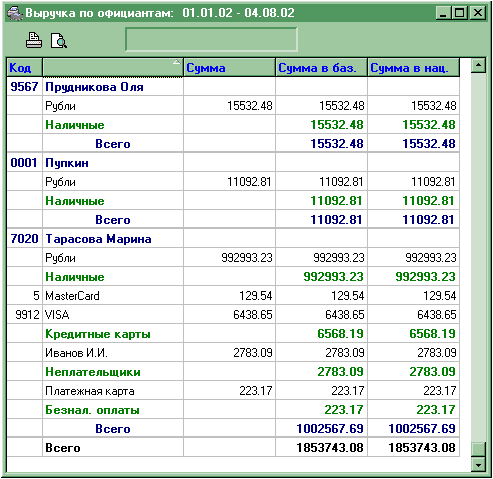Click the MasterCard row label
Screen dimensions: 493x479
point(72,296)
